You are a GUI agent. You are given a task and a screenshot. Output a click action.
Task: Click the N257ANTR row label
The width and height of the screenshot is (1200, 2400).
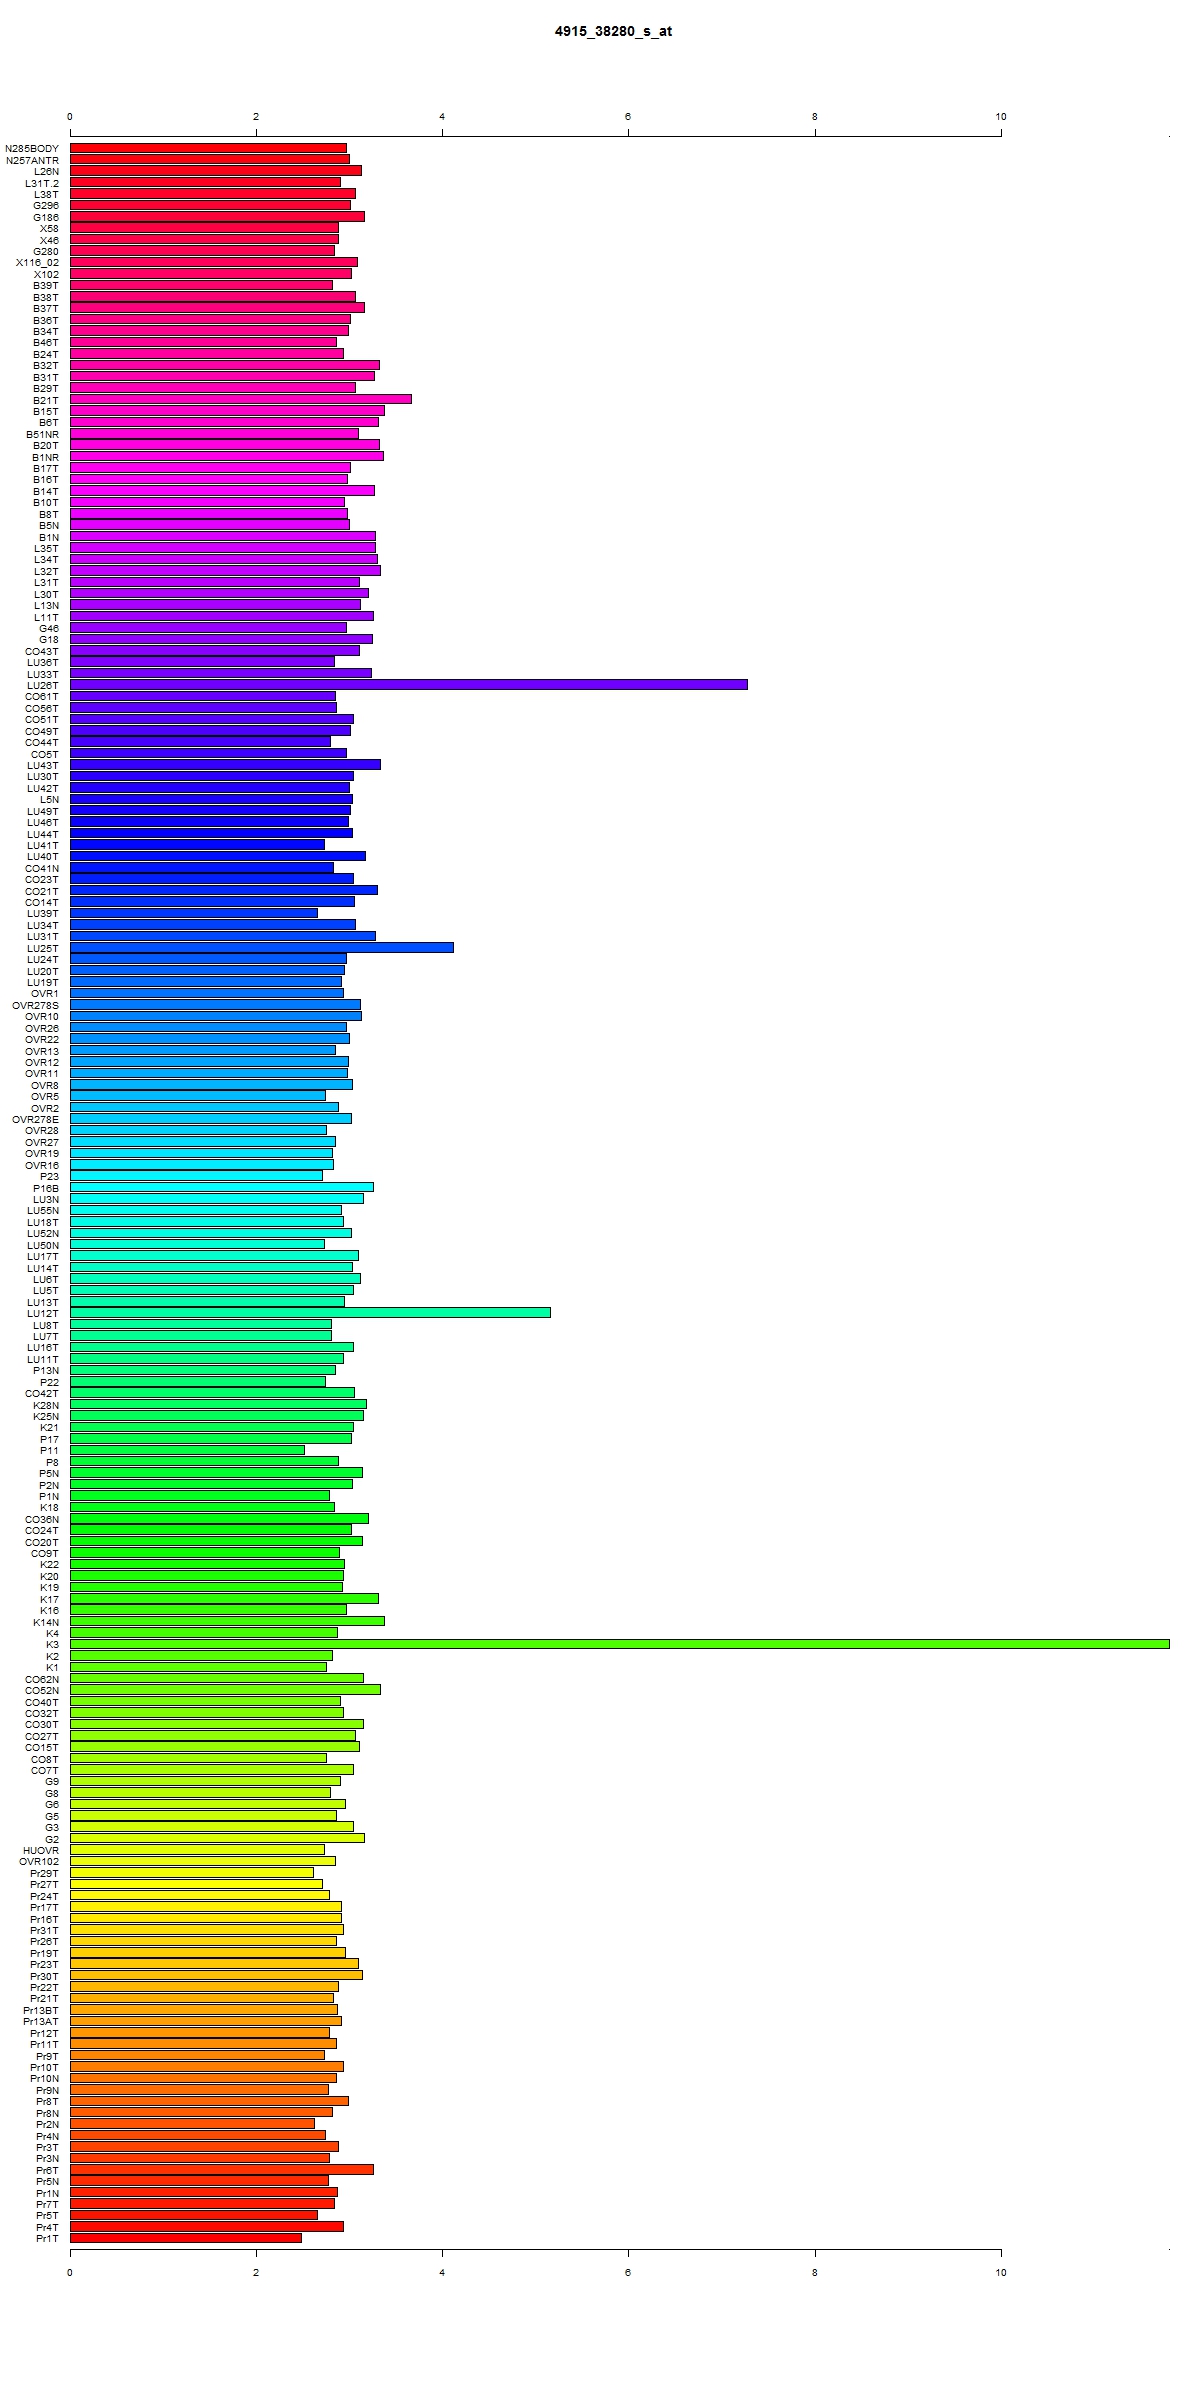click(x=32, y=160)
